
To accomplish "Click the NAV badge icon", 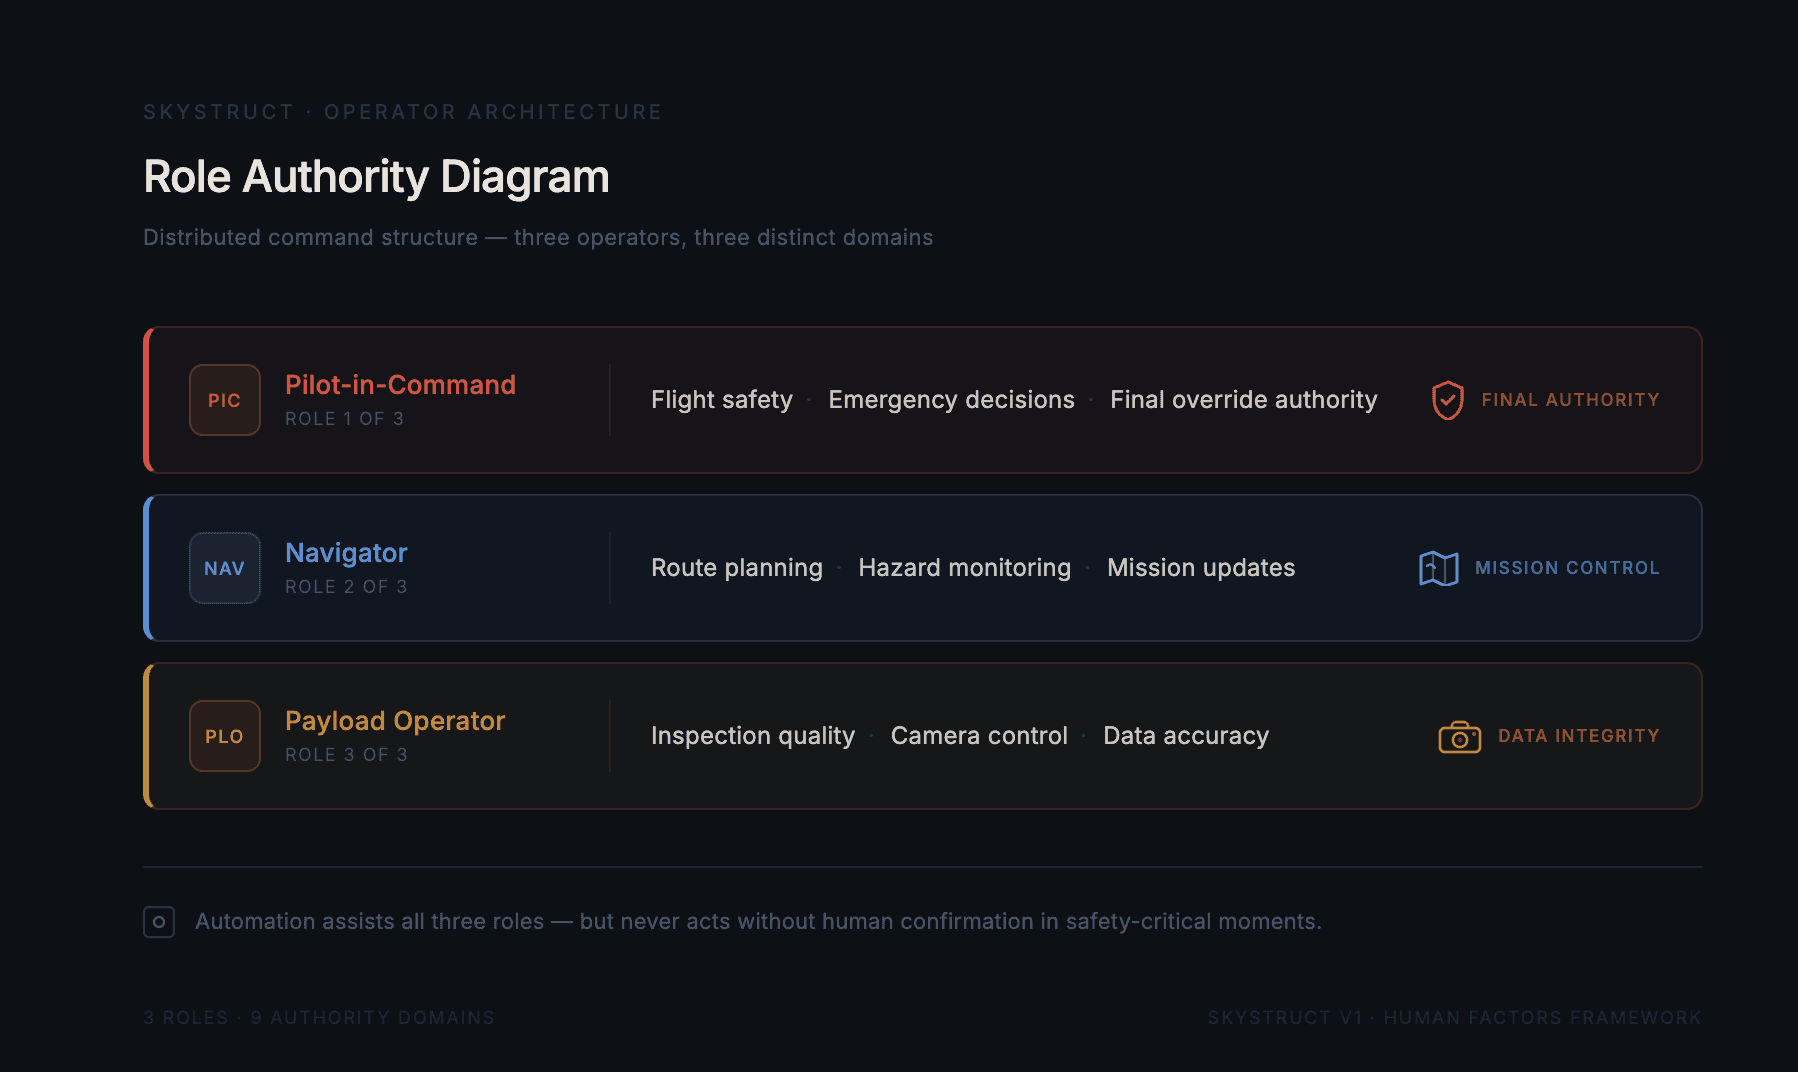I will [x=225, y=568].
